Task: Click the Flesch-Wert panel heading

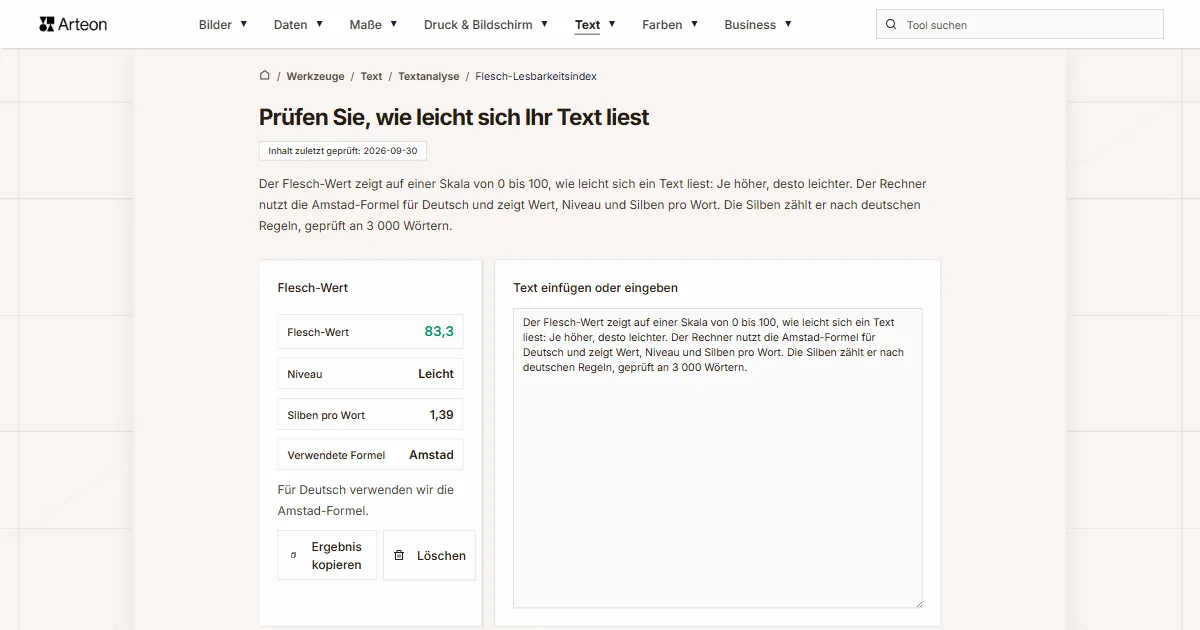Action: point(313,288)
